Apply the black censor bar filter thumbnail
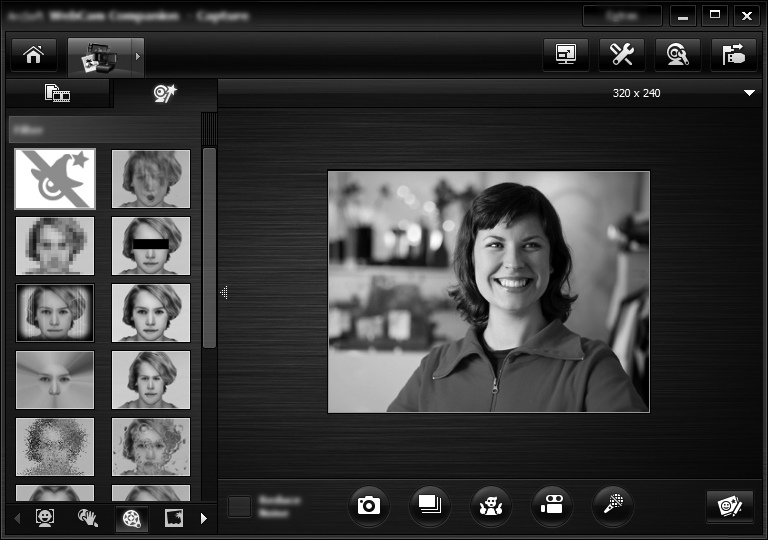Viewport: 768px width, 540px height. 151,246
